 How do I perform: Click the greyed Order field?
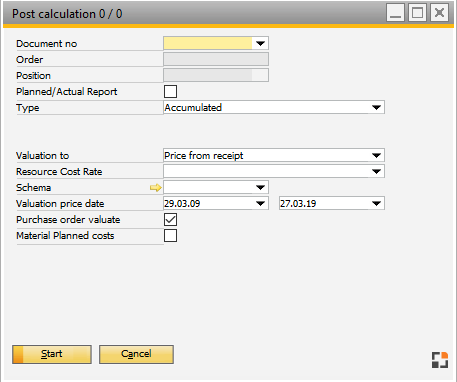click(x=216, y=59)
